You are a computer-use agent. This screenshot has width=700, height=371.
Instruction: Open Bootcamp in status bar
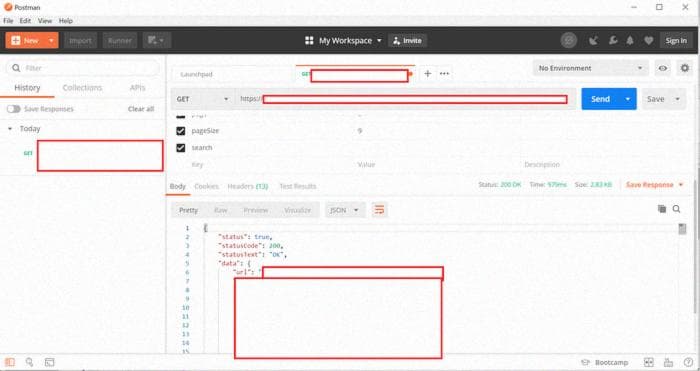605,363
